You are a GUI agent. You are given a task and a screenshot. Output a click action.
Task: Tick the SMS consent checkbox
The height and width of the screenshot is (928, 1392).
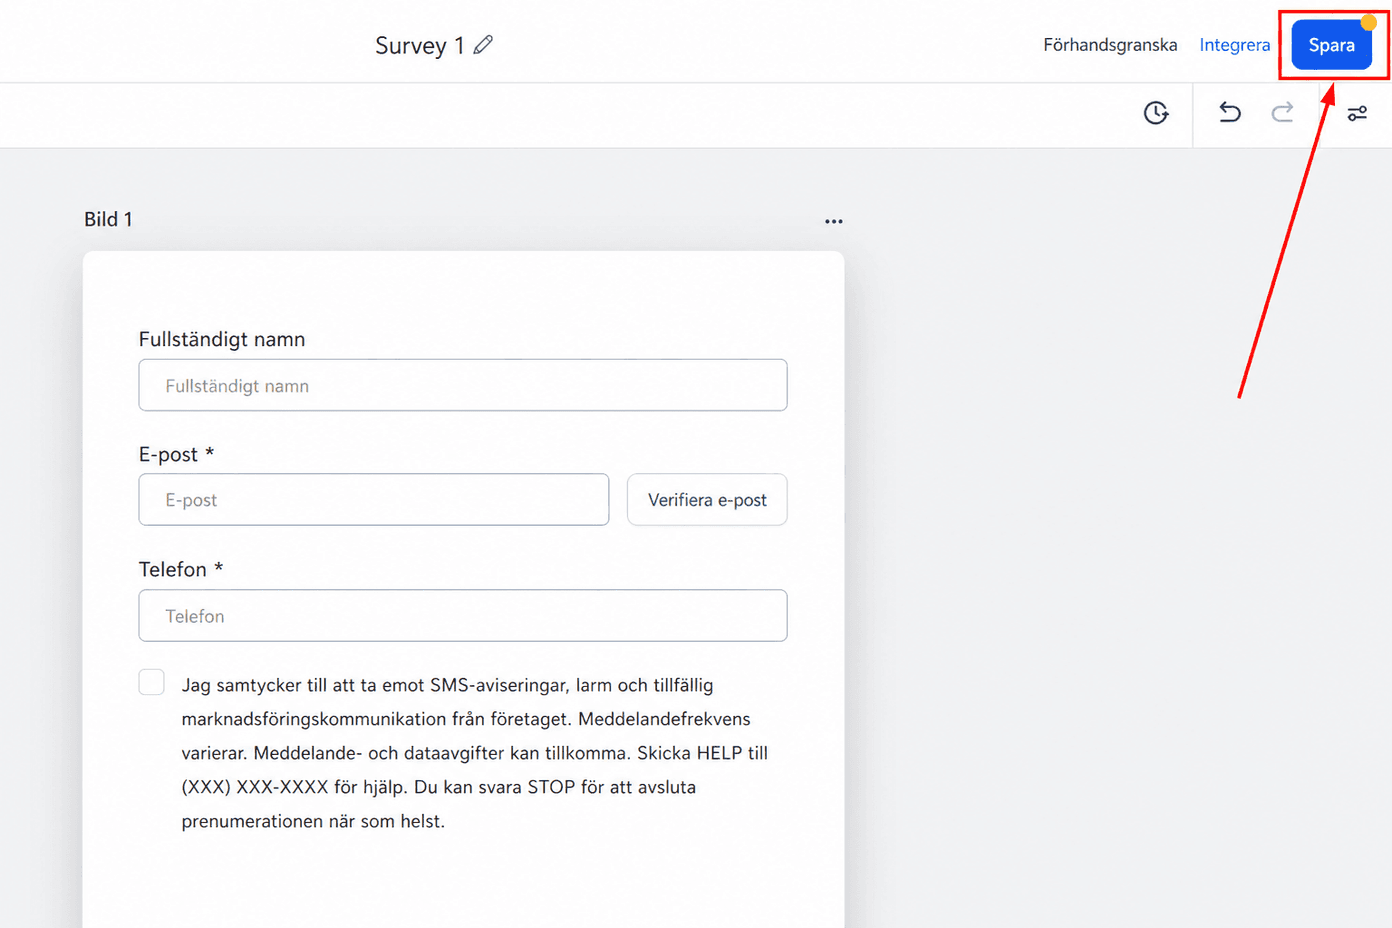click(152, 682)
